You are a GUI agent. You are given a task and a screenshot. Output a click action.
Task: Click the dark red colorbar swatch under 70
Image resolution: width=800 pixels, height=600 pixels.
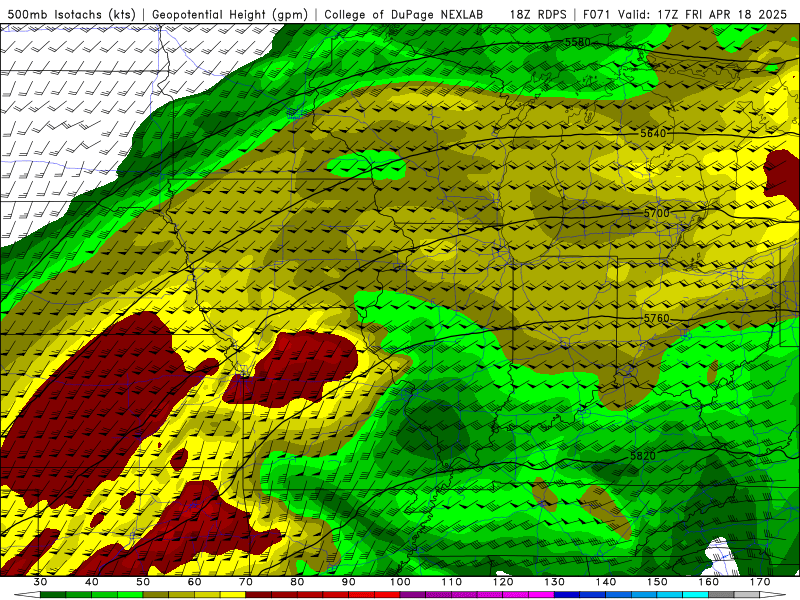click(259, 595)
